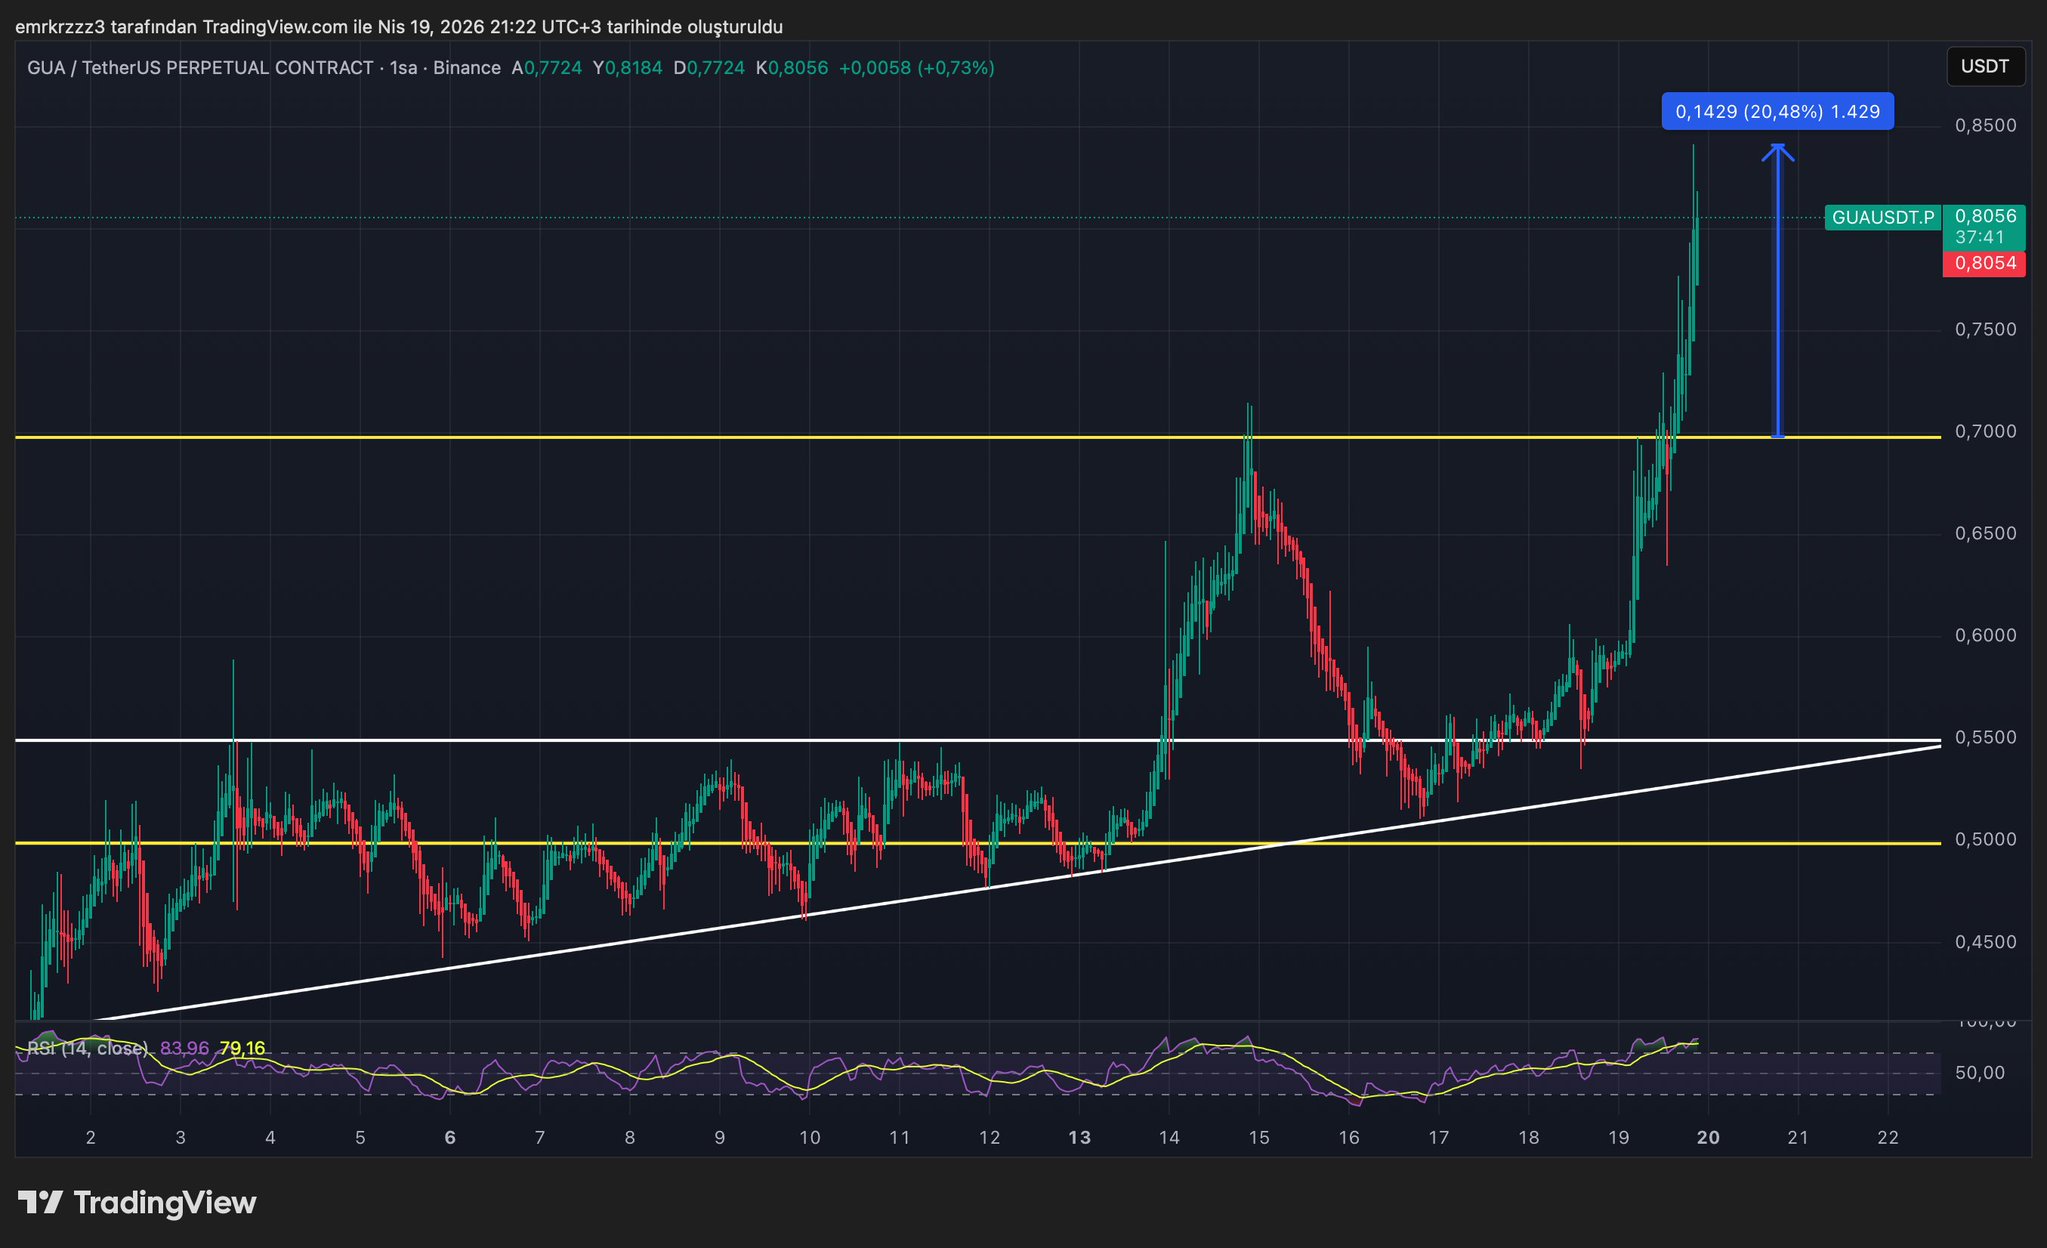Click the purple RSI value 83,96
The image size is (2047, 1248).
tap(184, 1048)
